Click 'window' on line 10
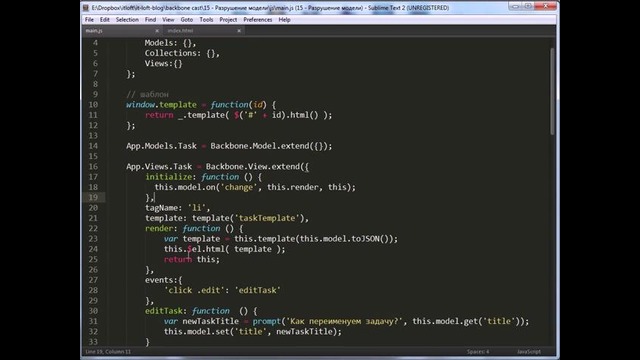Image resolution: width=640 pixels, height=360 pixels. click(x=140, y=104)
